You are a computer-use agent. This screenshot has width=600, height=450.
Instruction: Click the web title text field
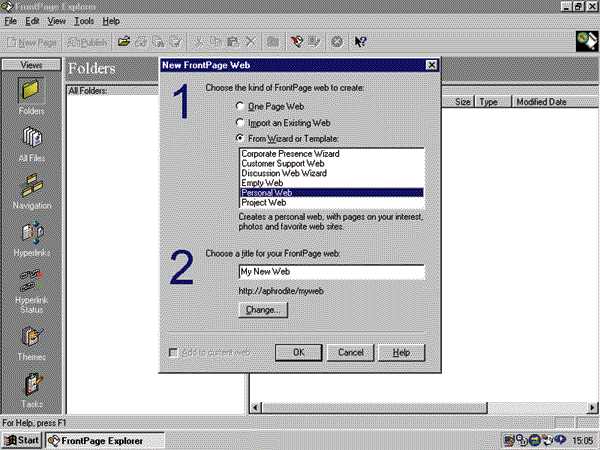(x=331, y=272)
